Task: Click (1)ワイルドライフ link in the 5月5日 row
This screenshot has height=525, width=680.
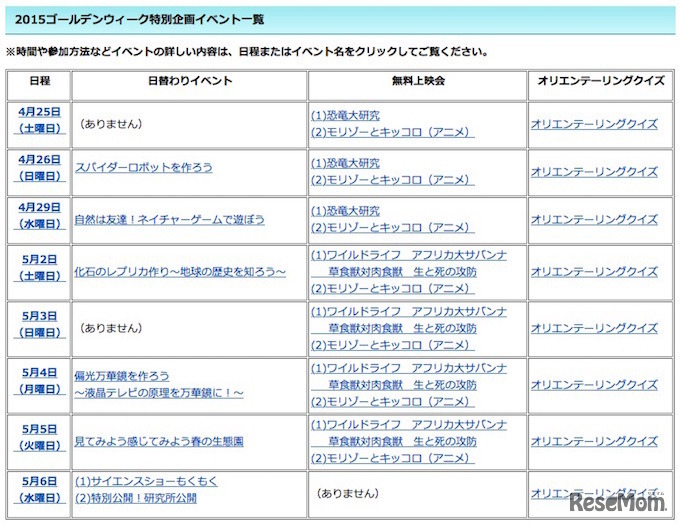Action: point(409,433)
